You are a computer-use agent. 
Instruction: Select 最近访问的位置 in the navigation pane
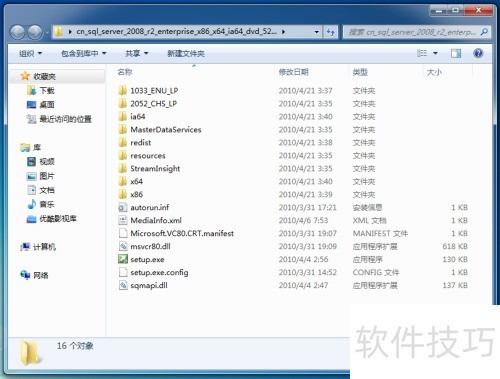[65, 119]
